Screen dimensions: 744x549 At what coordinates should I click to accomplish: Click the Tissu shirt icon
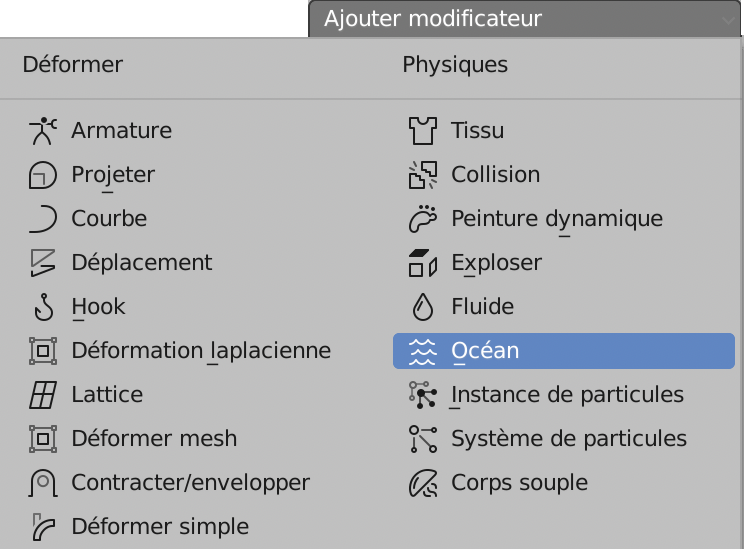(423, 131)
